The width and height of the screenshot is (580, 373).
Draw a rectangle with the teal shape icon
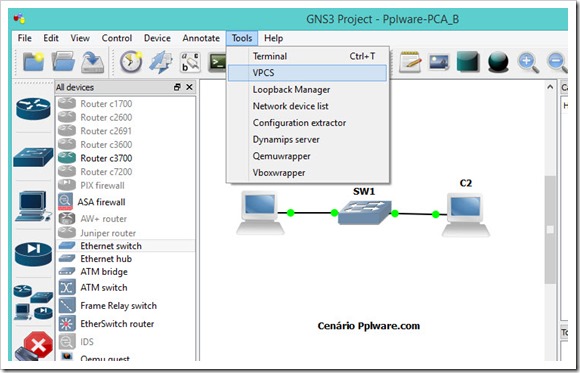coord(468,62)
